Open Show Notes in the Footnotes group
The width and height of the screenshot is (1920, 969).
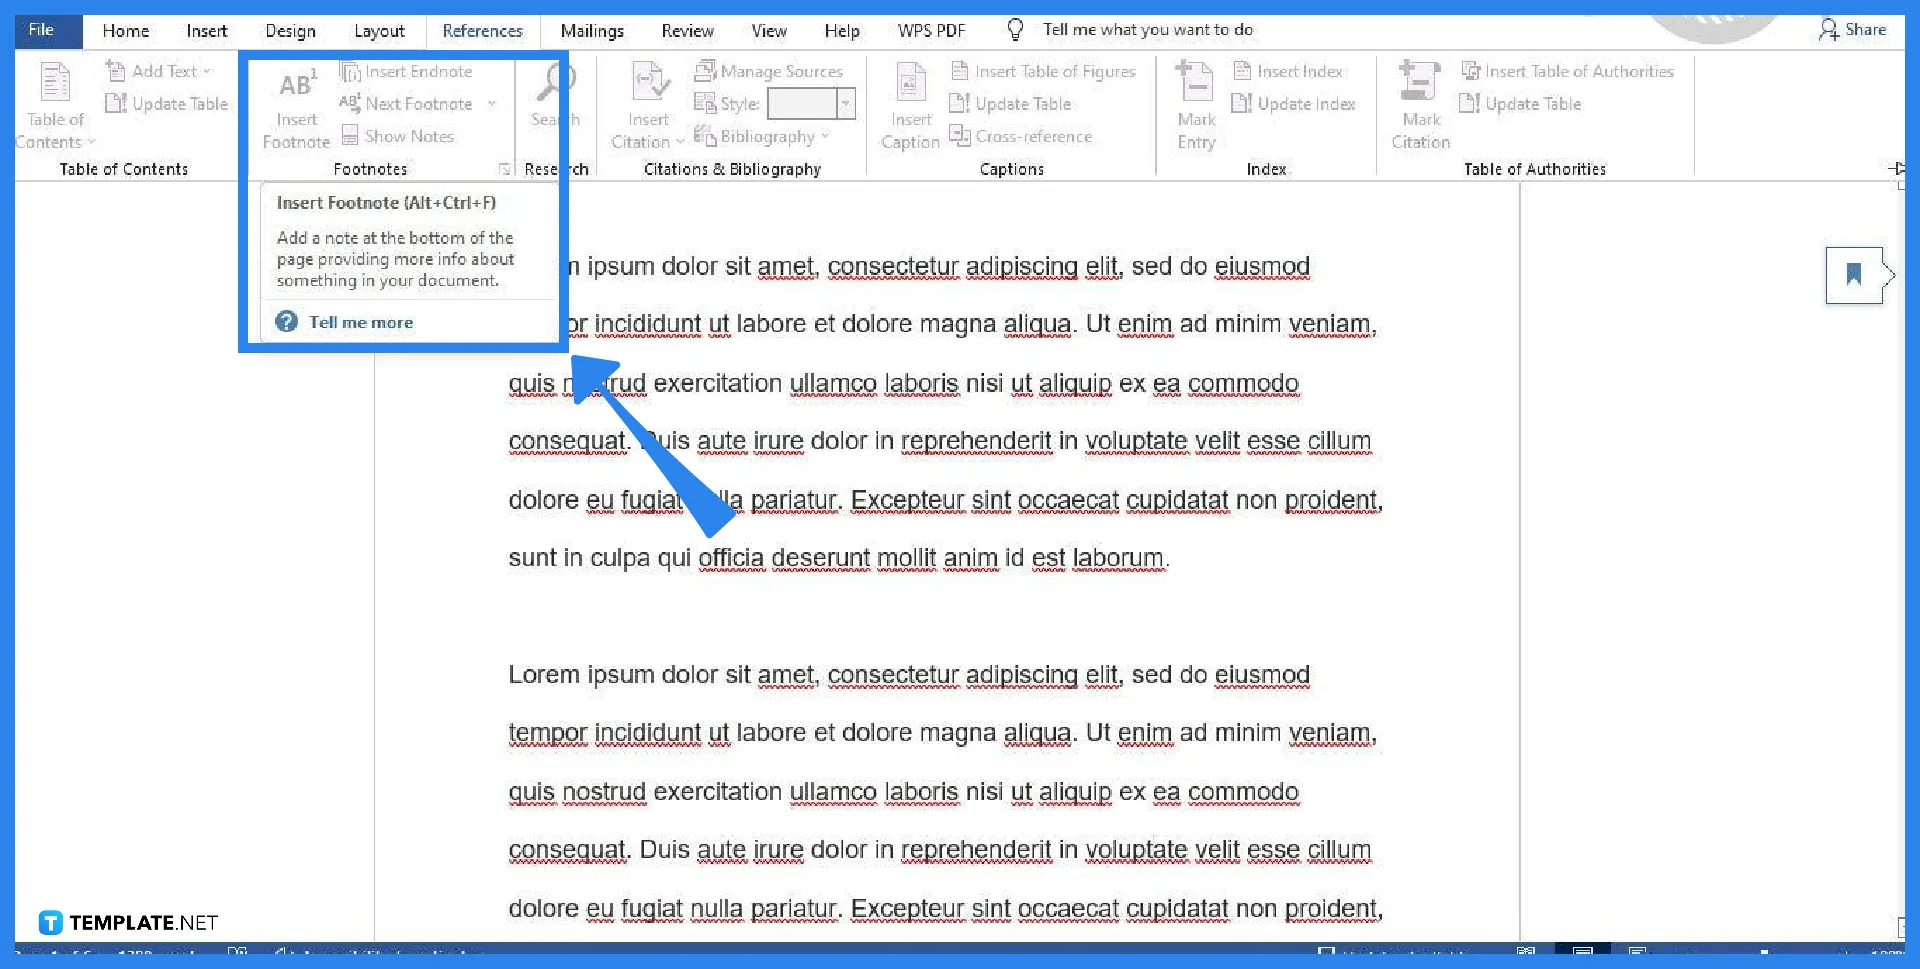399,136
